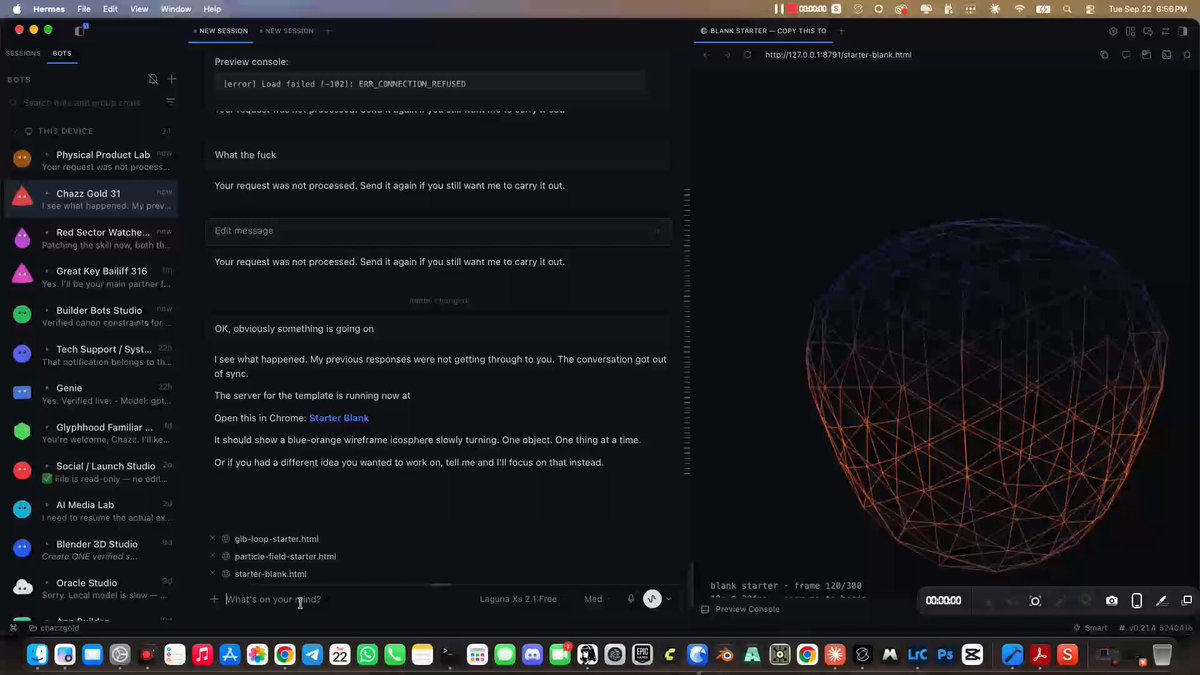Click the recorder phone device icon
This screenshot has height=675, width=1200.
click(x=1137, y=601)
